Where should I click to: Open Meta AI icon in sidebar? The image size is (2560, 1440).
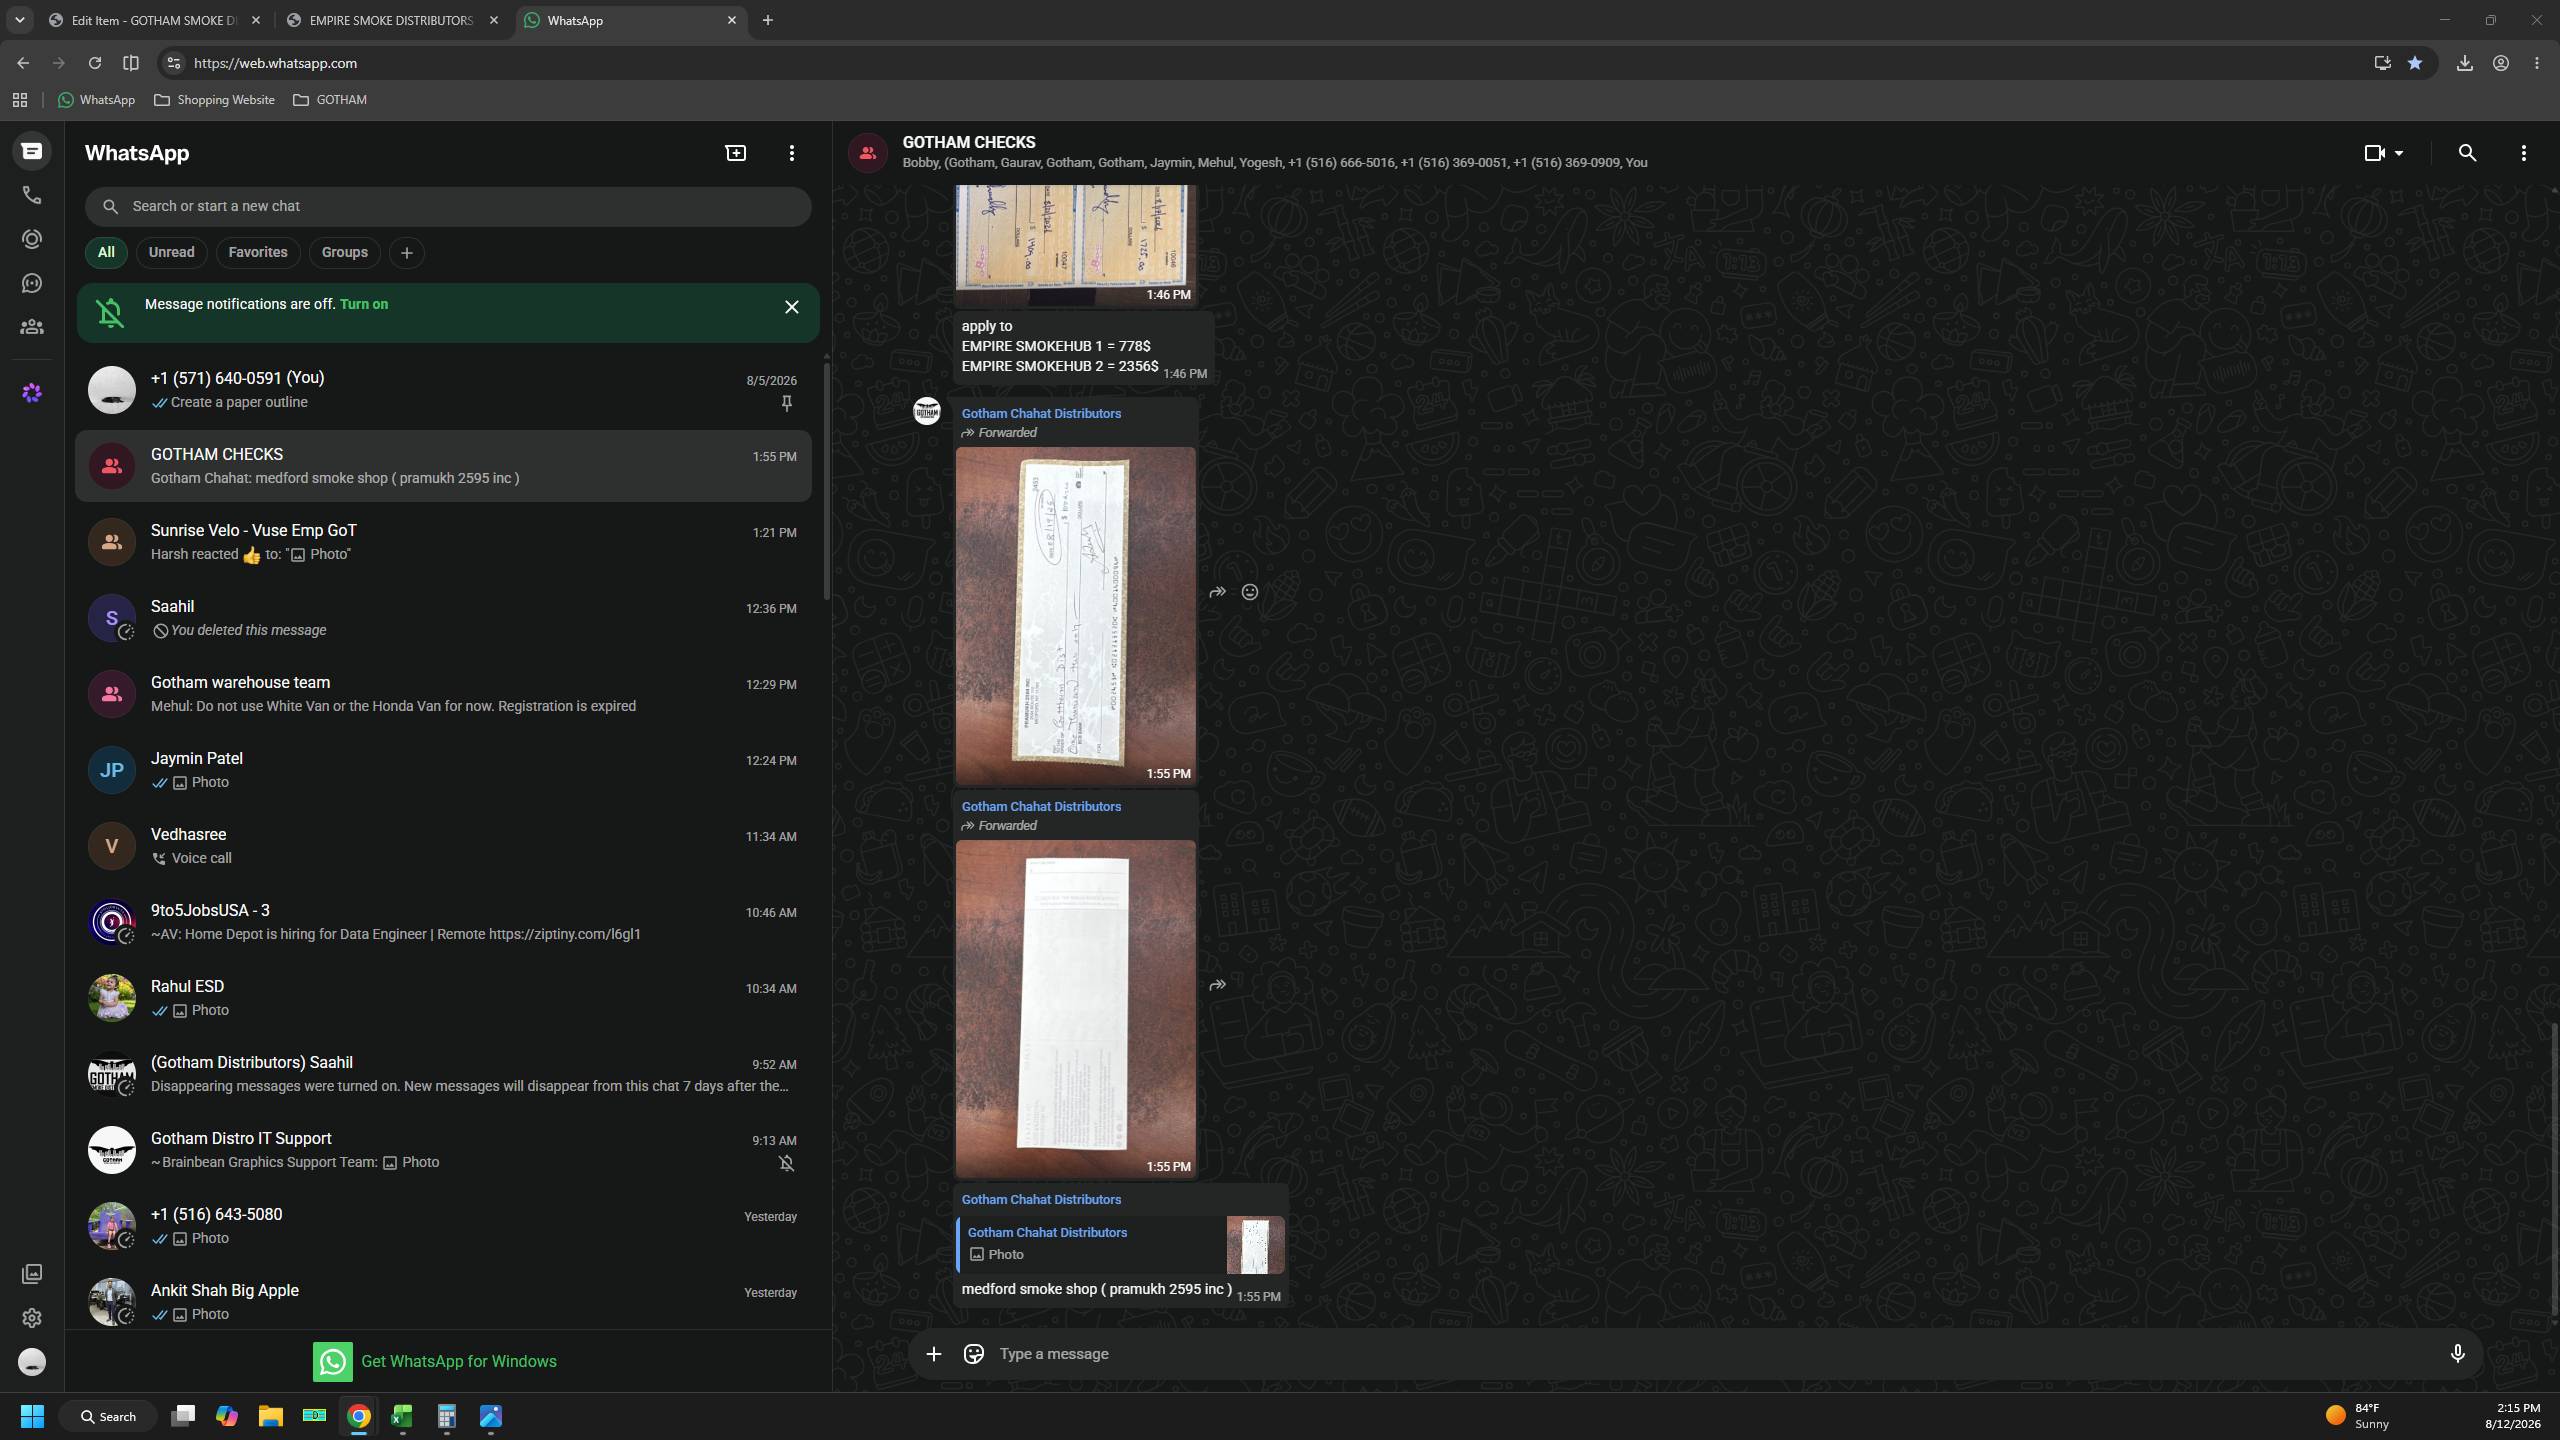pos(32,393)
